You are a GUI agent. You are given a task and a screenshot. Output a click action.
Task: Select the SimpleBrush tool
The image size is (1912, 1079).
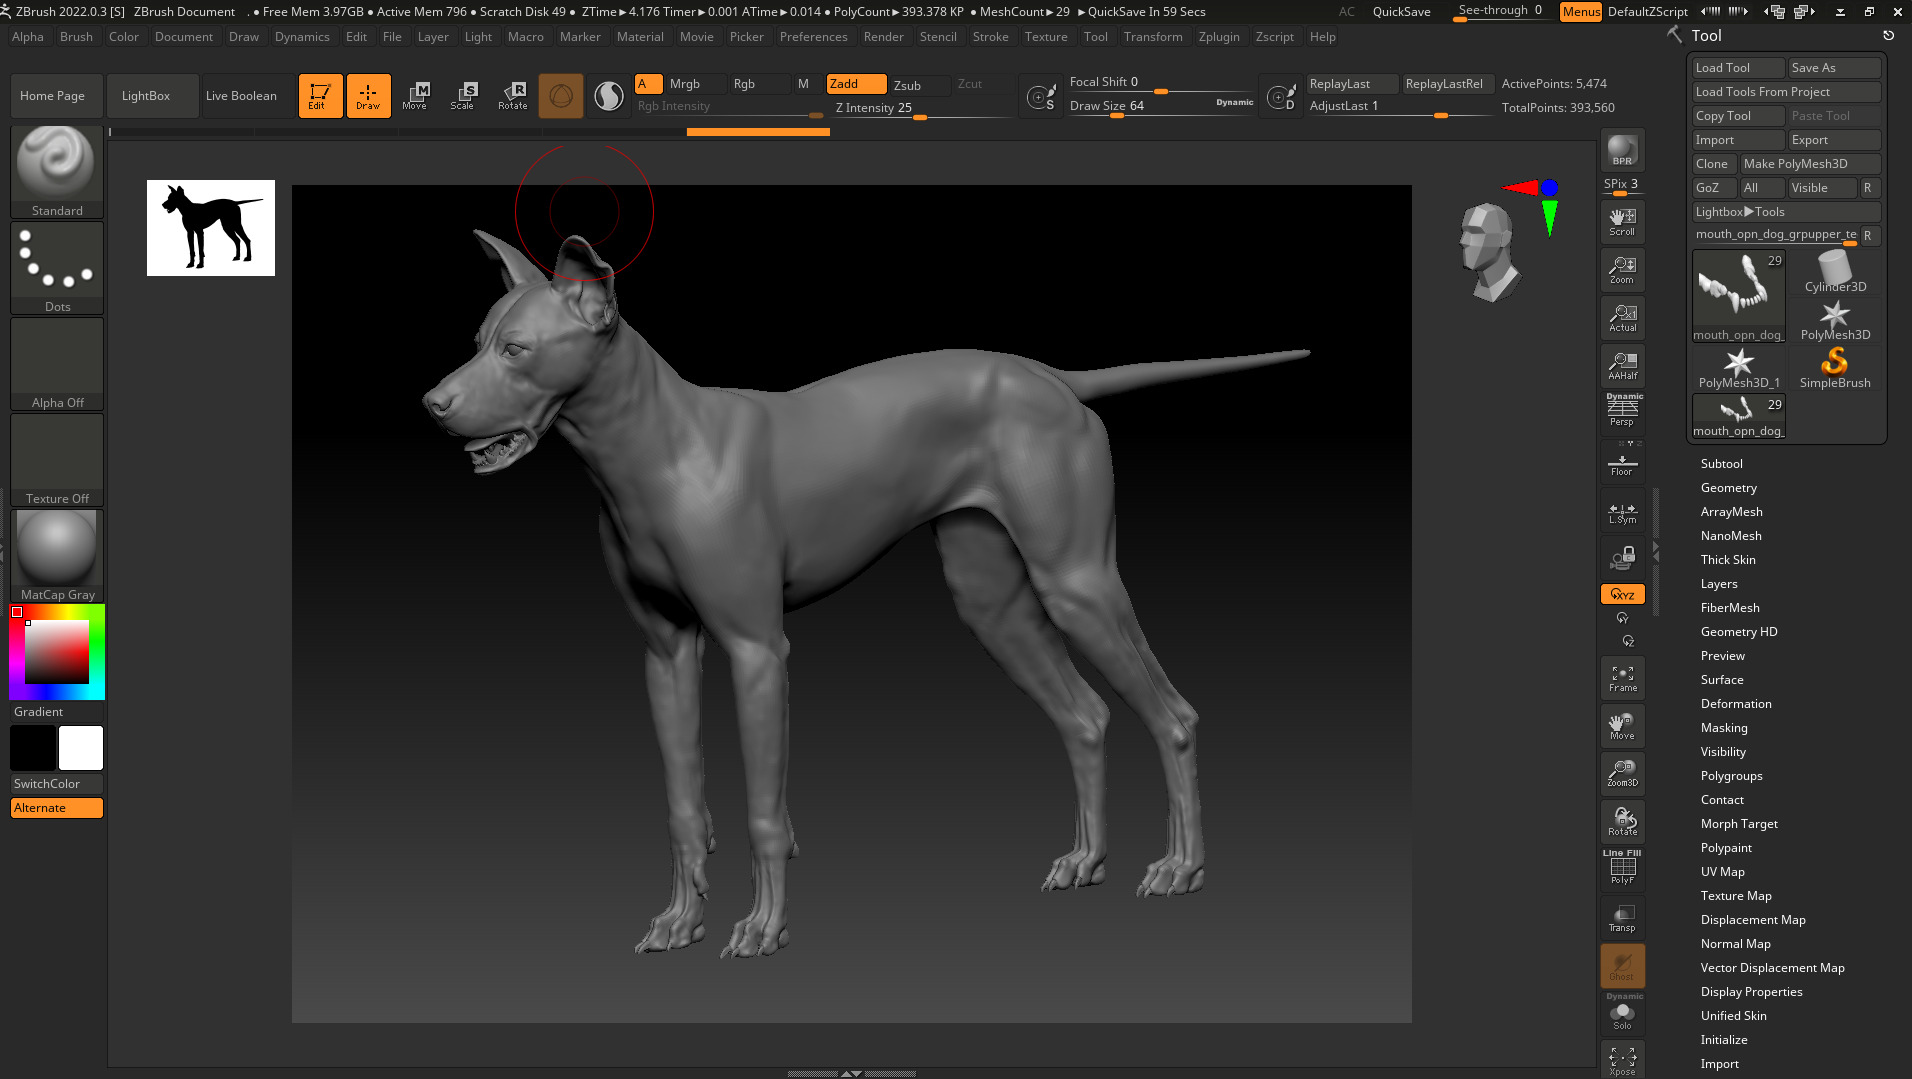(x=1835, y=367)
